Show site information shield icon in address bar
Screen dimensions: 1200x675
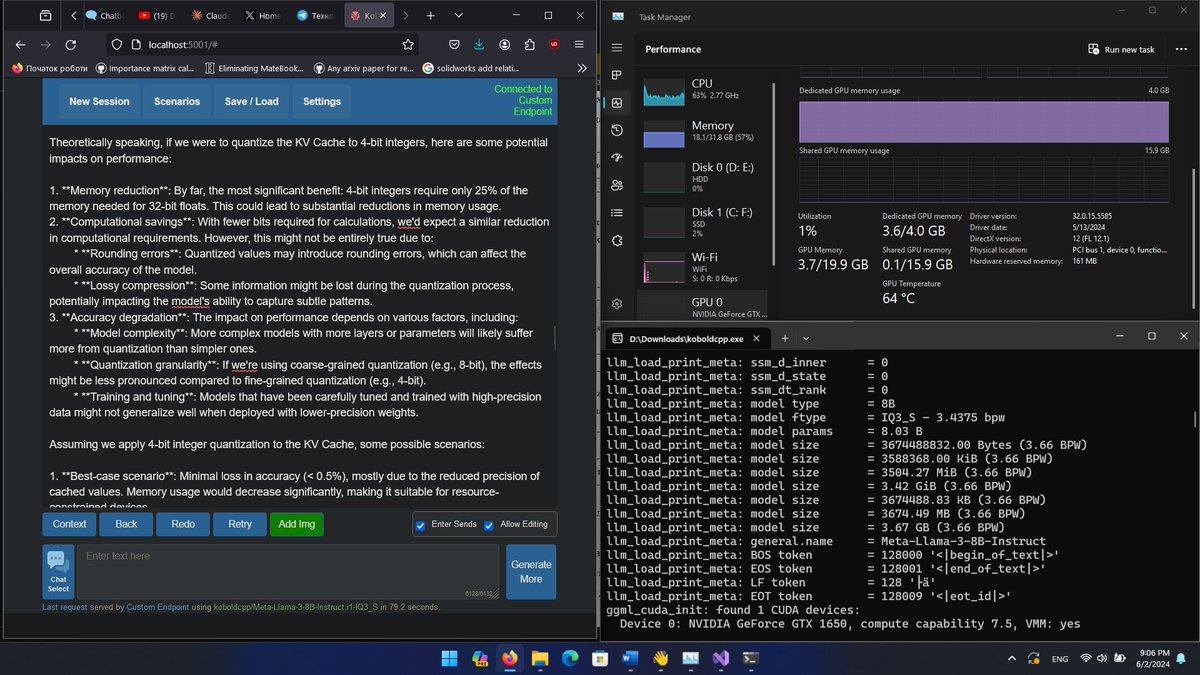point(117,45)
